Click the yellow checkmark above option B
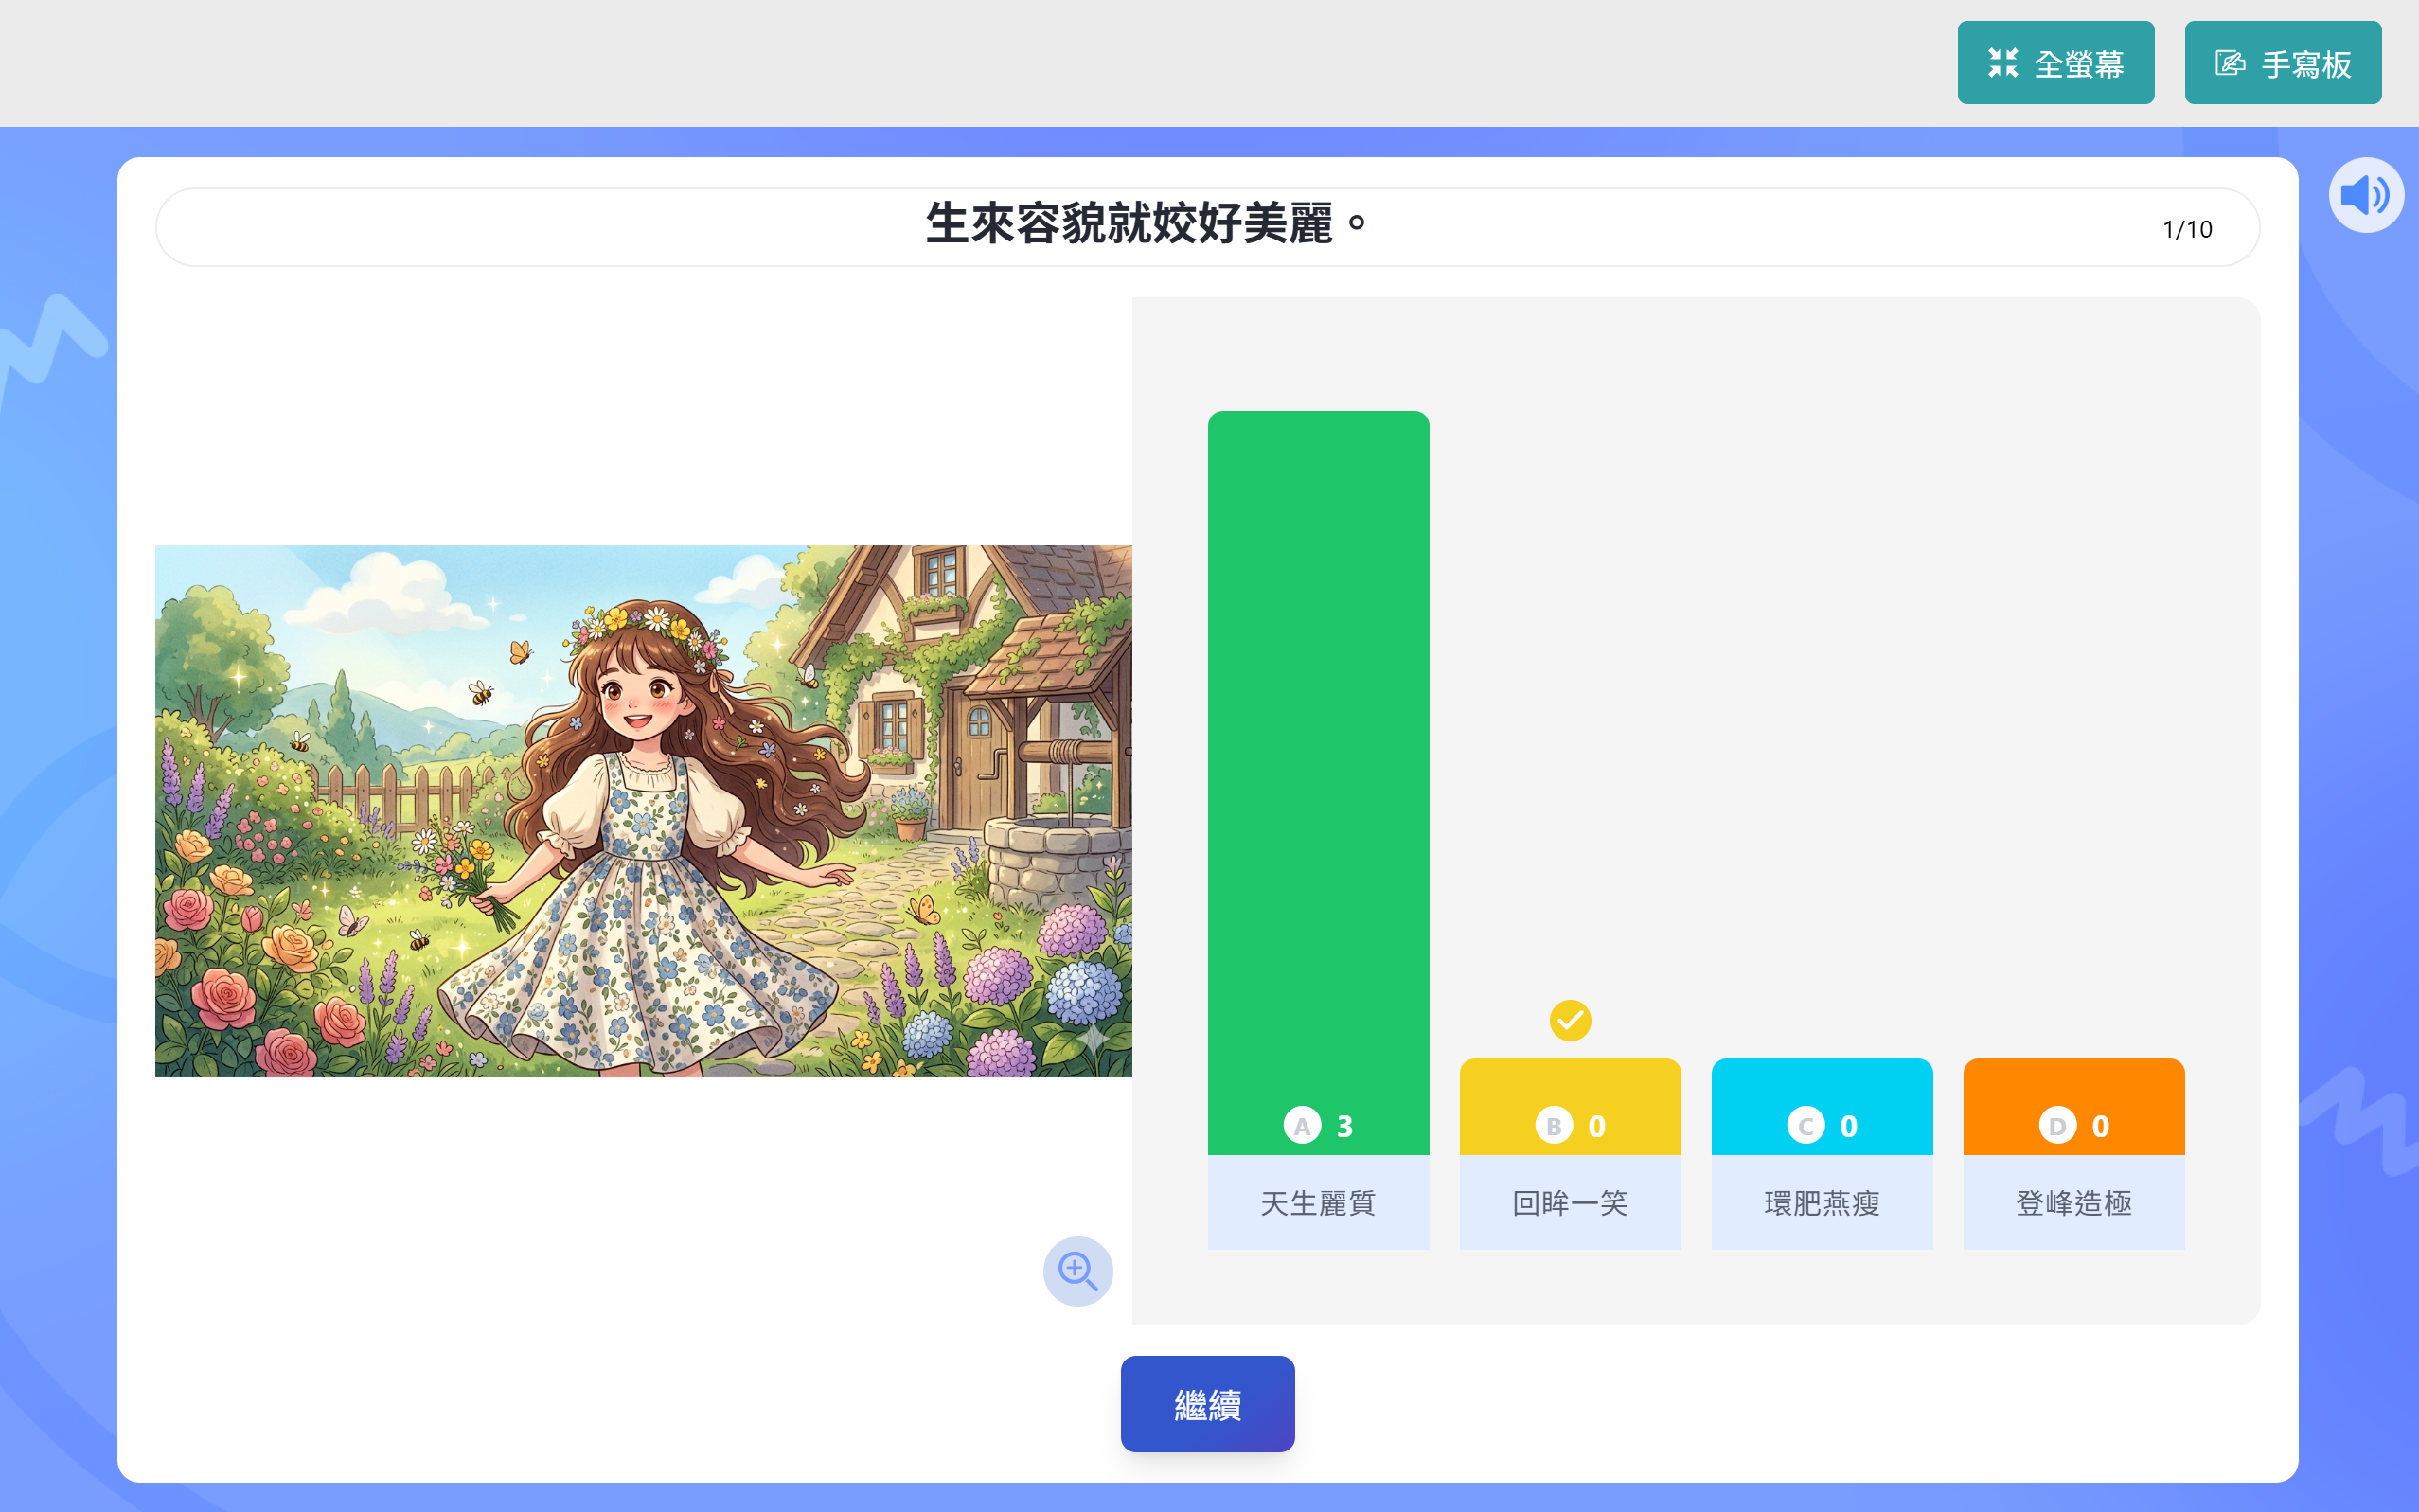Viewport: 2419px width, 1512px height. coord(1570,1020)
